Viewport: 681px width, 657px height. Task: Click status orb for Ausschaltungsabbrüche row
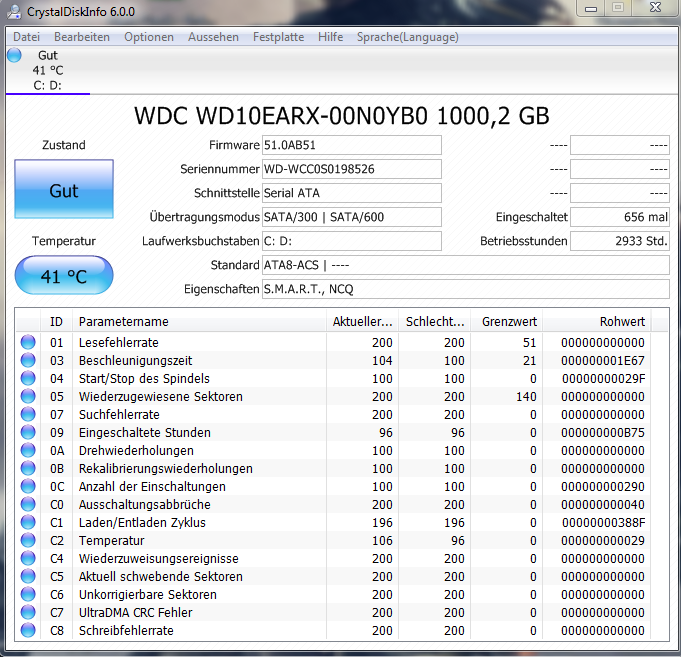pos(28,504)
